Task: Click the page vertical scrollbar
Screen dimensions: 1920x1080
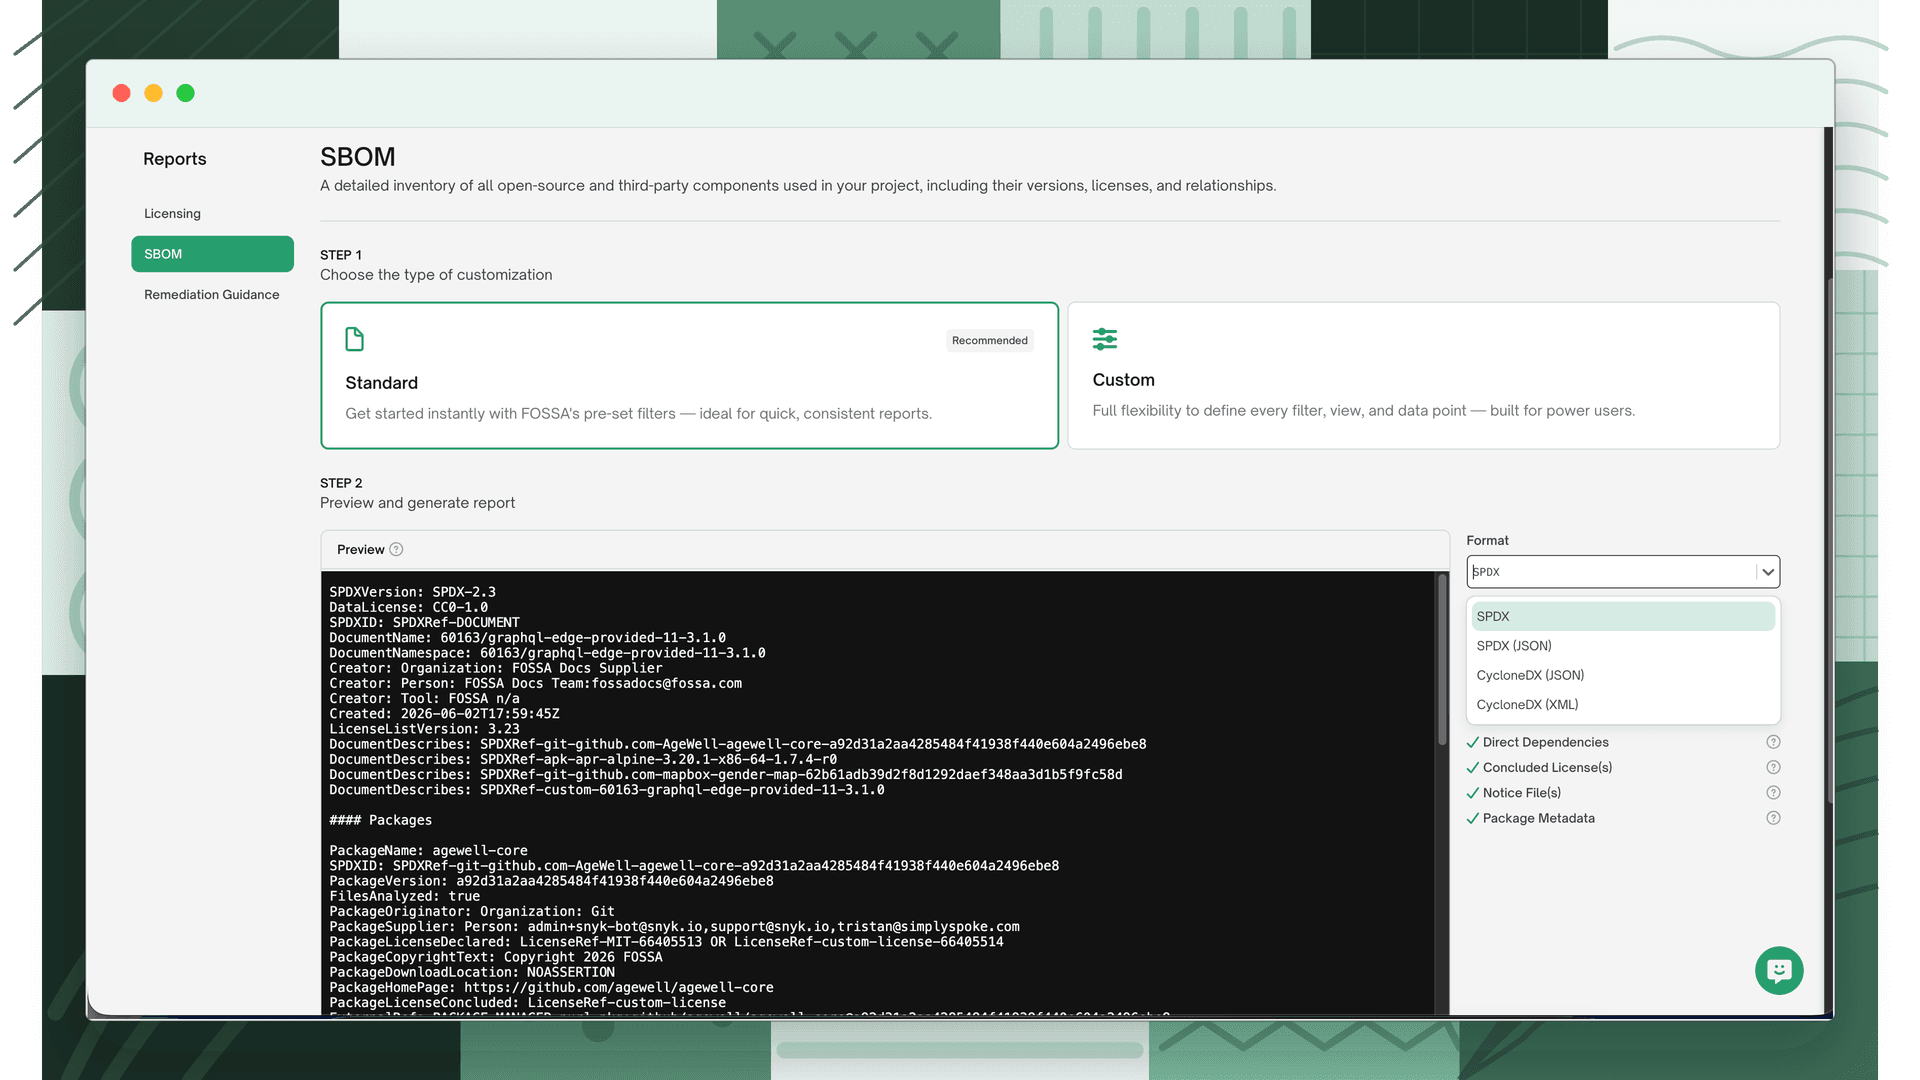Action: pos(1829,540)
